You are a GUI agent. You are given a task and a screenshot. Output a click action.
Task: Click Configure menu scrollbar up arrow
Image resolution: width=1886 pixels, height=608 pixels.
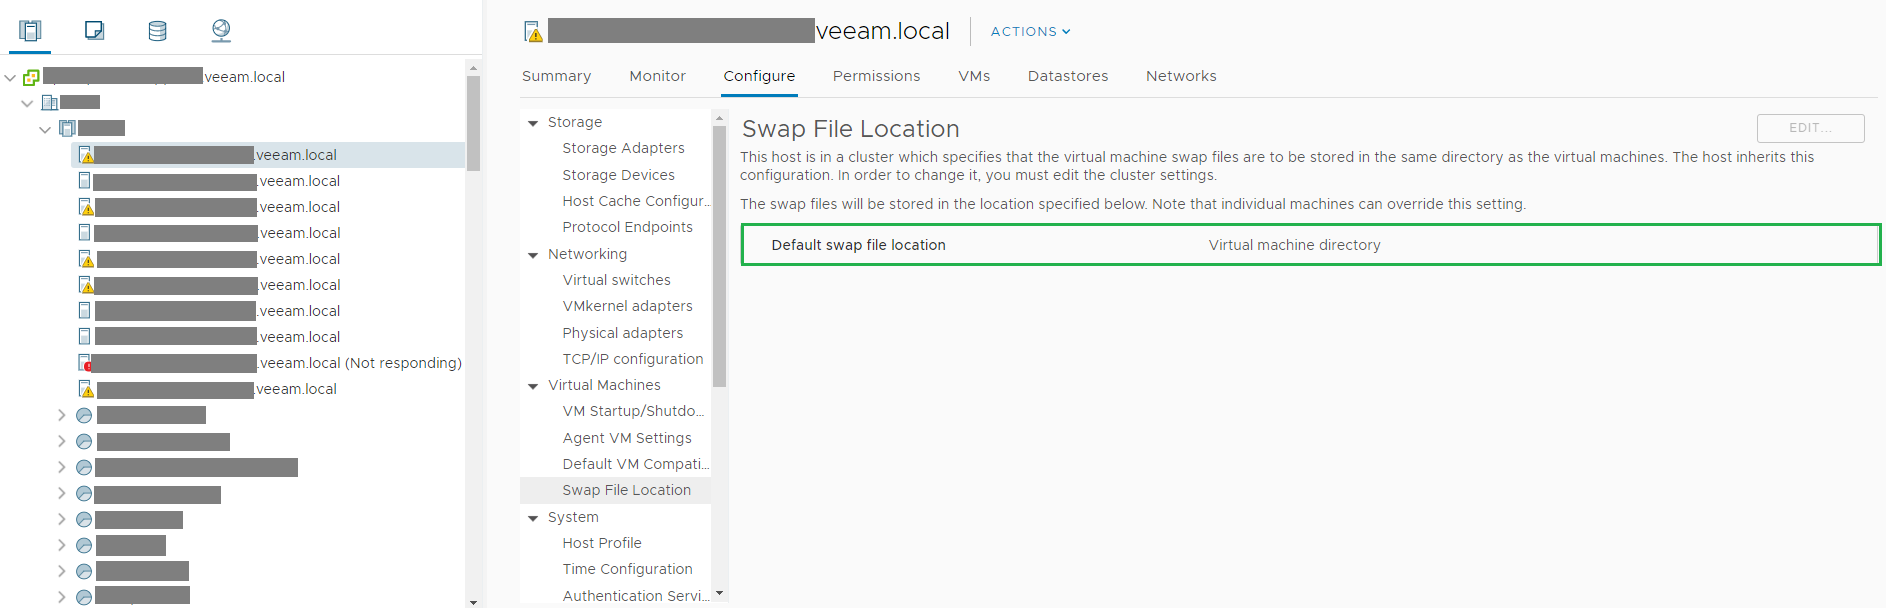[719, 118]
